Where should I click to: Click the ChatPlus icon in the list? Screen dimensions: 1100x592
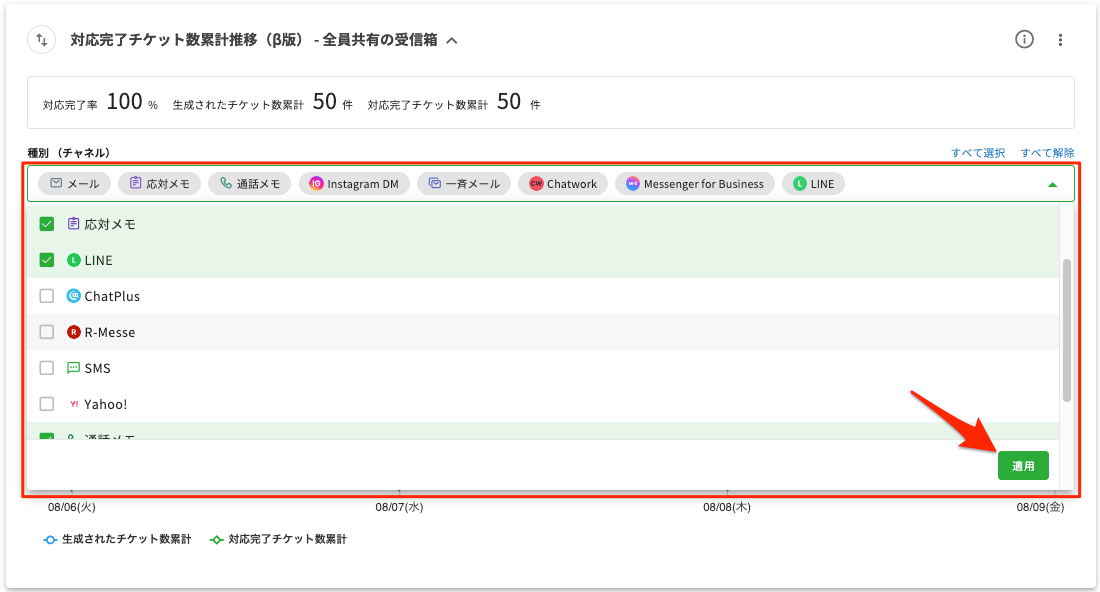click(73, 296)
